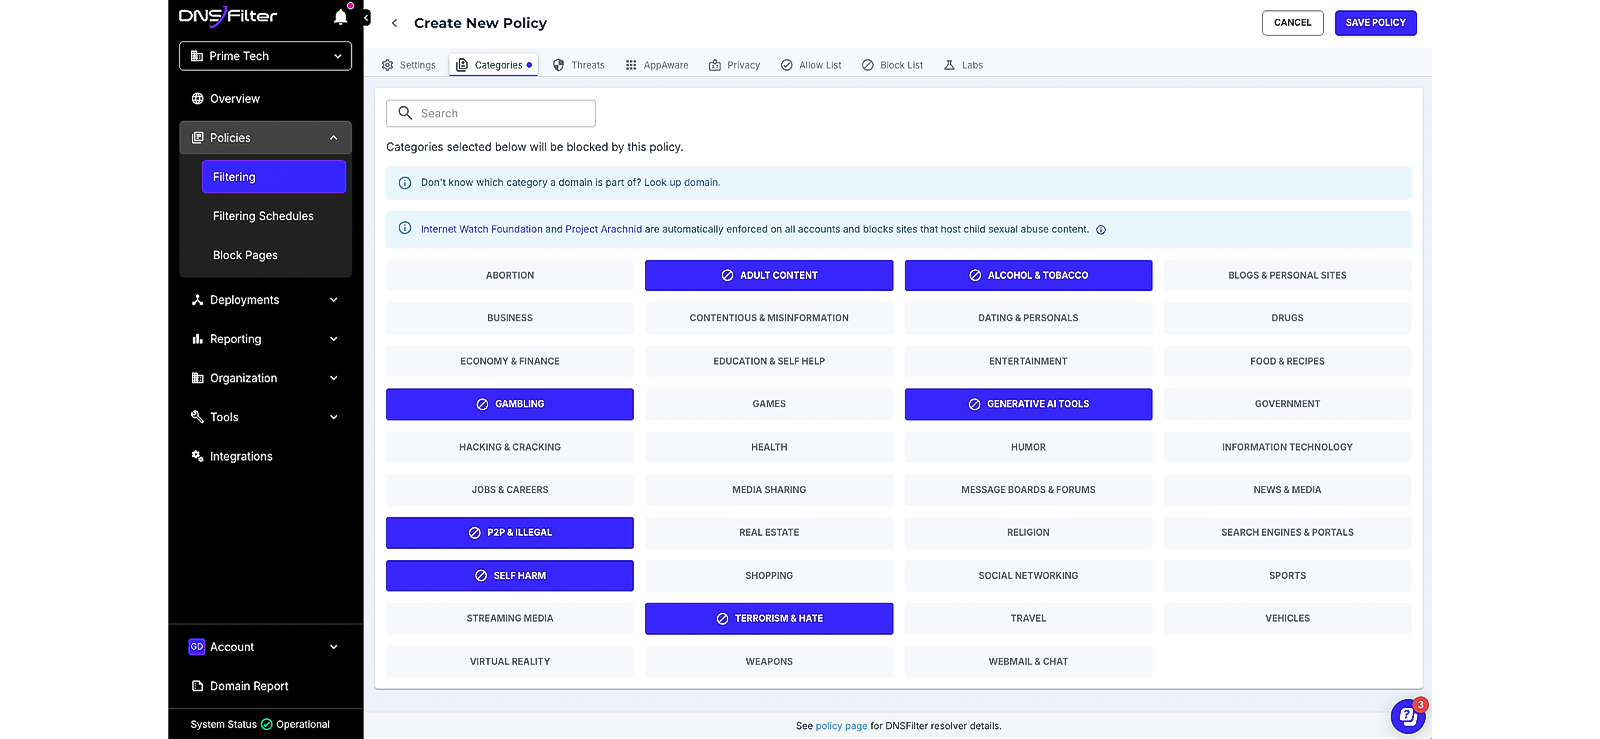
Task: Click the back arrow beside Create New Policy
Action: 394,23
